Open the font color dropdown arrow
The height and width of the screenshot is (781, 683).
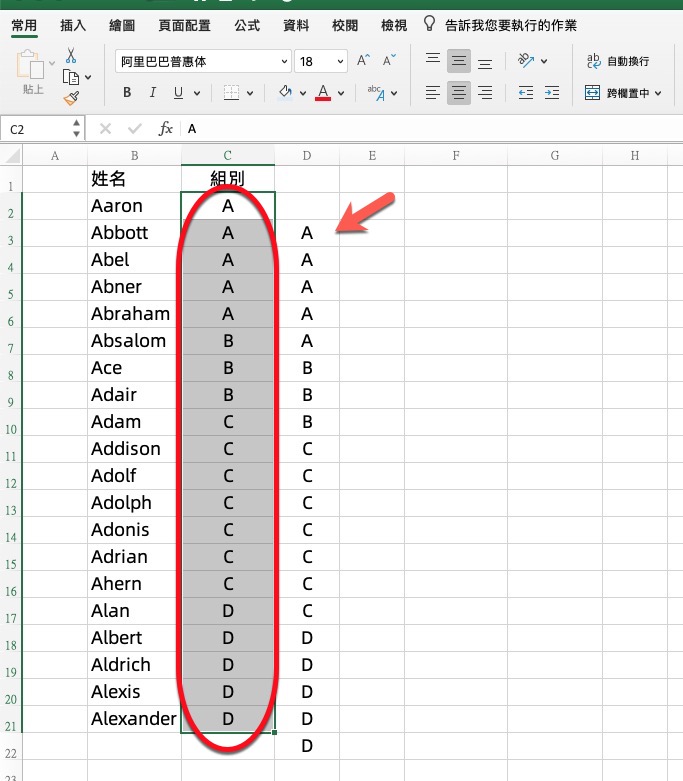click(341, 93)
